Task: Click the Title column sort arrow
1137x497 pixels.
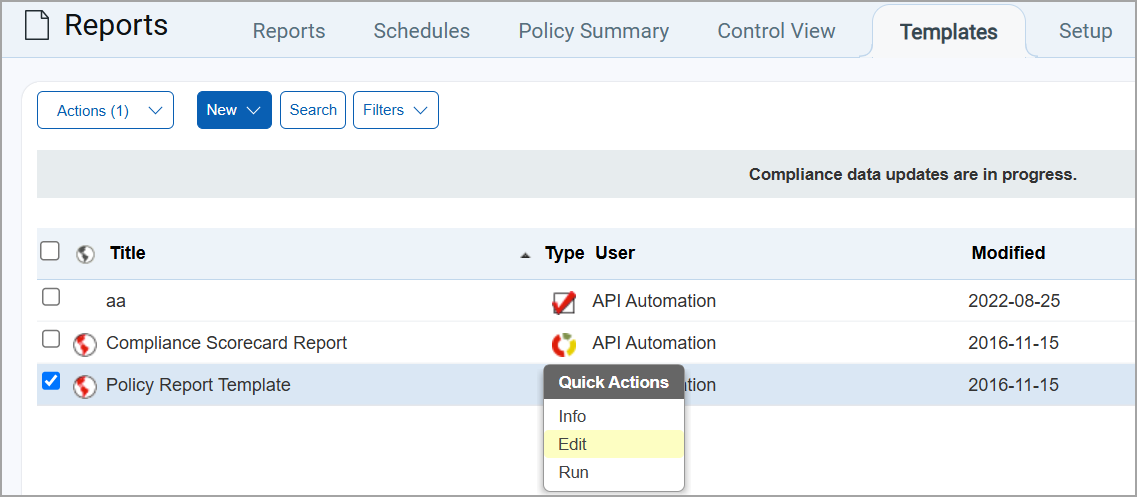Action: pyautogui.click(x=525, y=255)
